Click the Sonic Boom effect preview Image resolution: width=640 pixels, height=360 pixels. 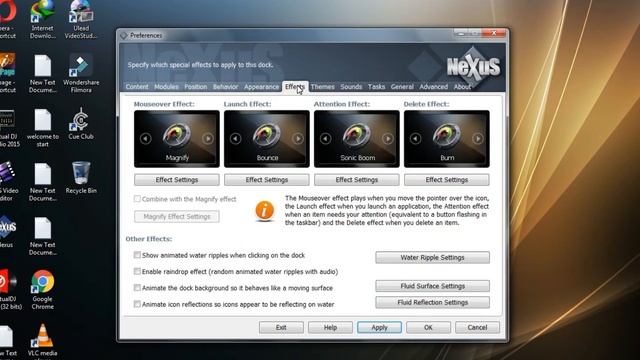(x=357, y=139)
